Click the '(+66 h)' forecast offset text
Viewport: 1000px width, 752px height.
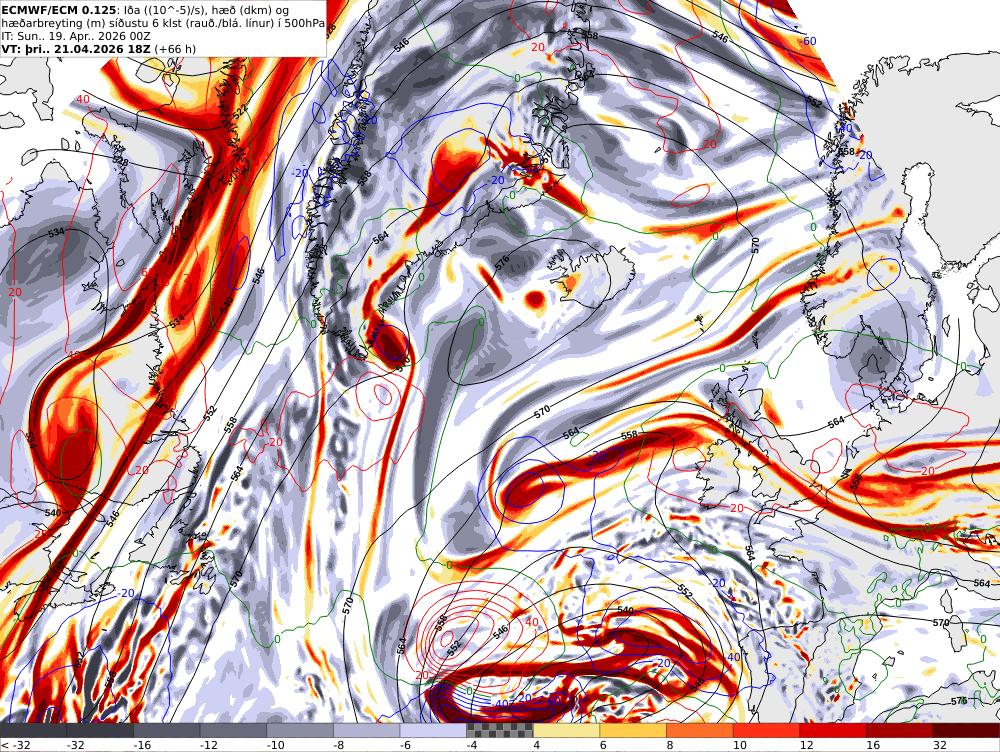[x=175, y=49]
